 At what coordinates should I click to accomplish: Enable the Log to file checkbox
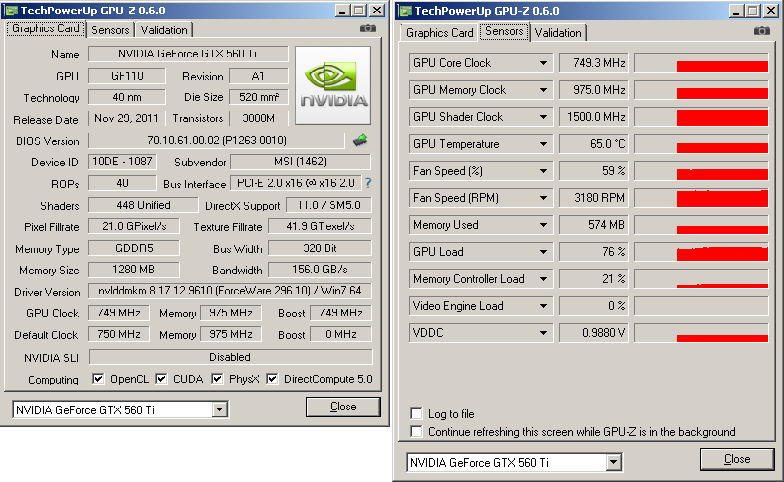click(416, 414)
